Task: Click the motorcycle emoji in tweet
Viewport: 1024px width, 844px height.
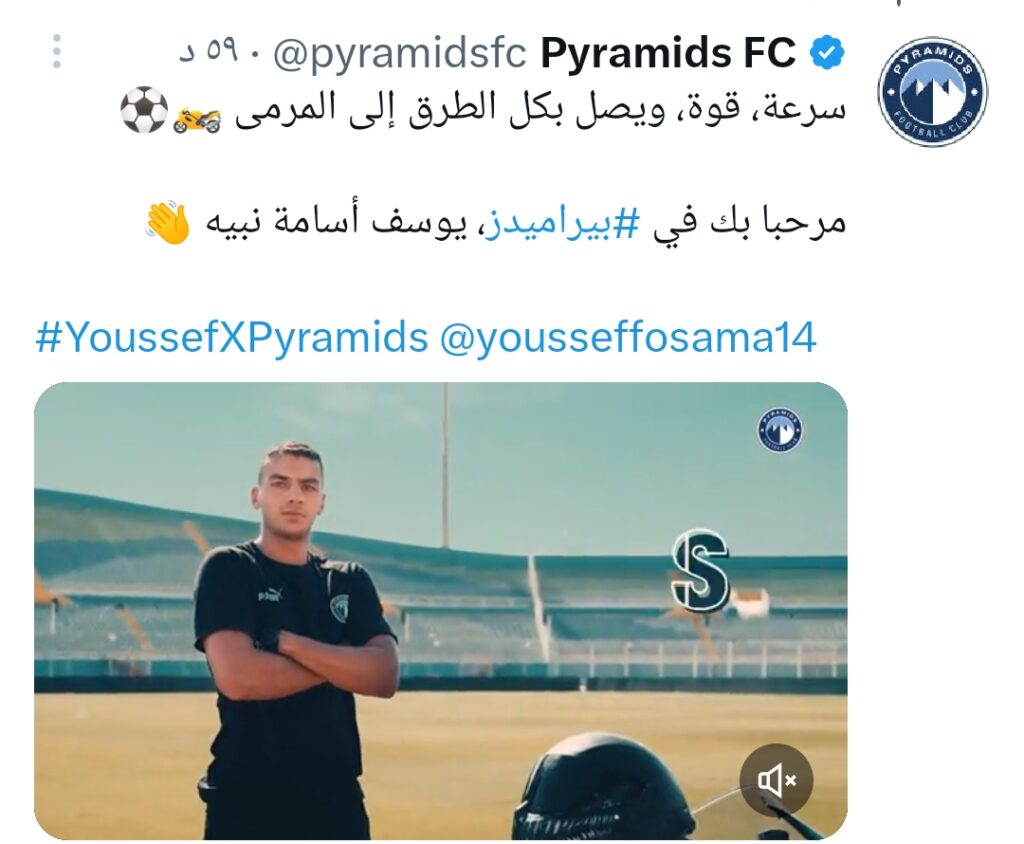Action: pyautogui.click(x=197, y=119)
